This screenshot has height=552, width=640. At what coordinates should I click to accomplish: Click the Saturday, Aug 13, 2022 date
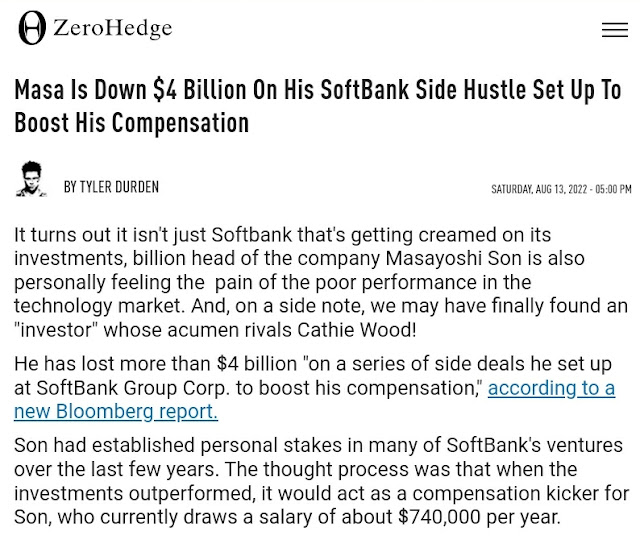point(539,189)
